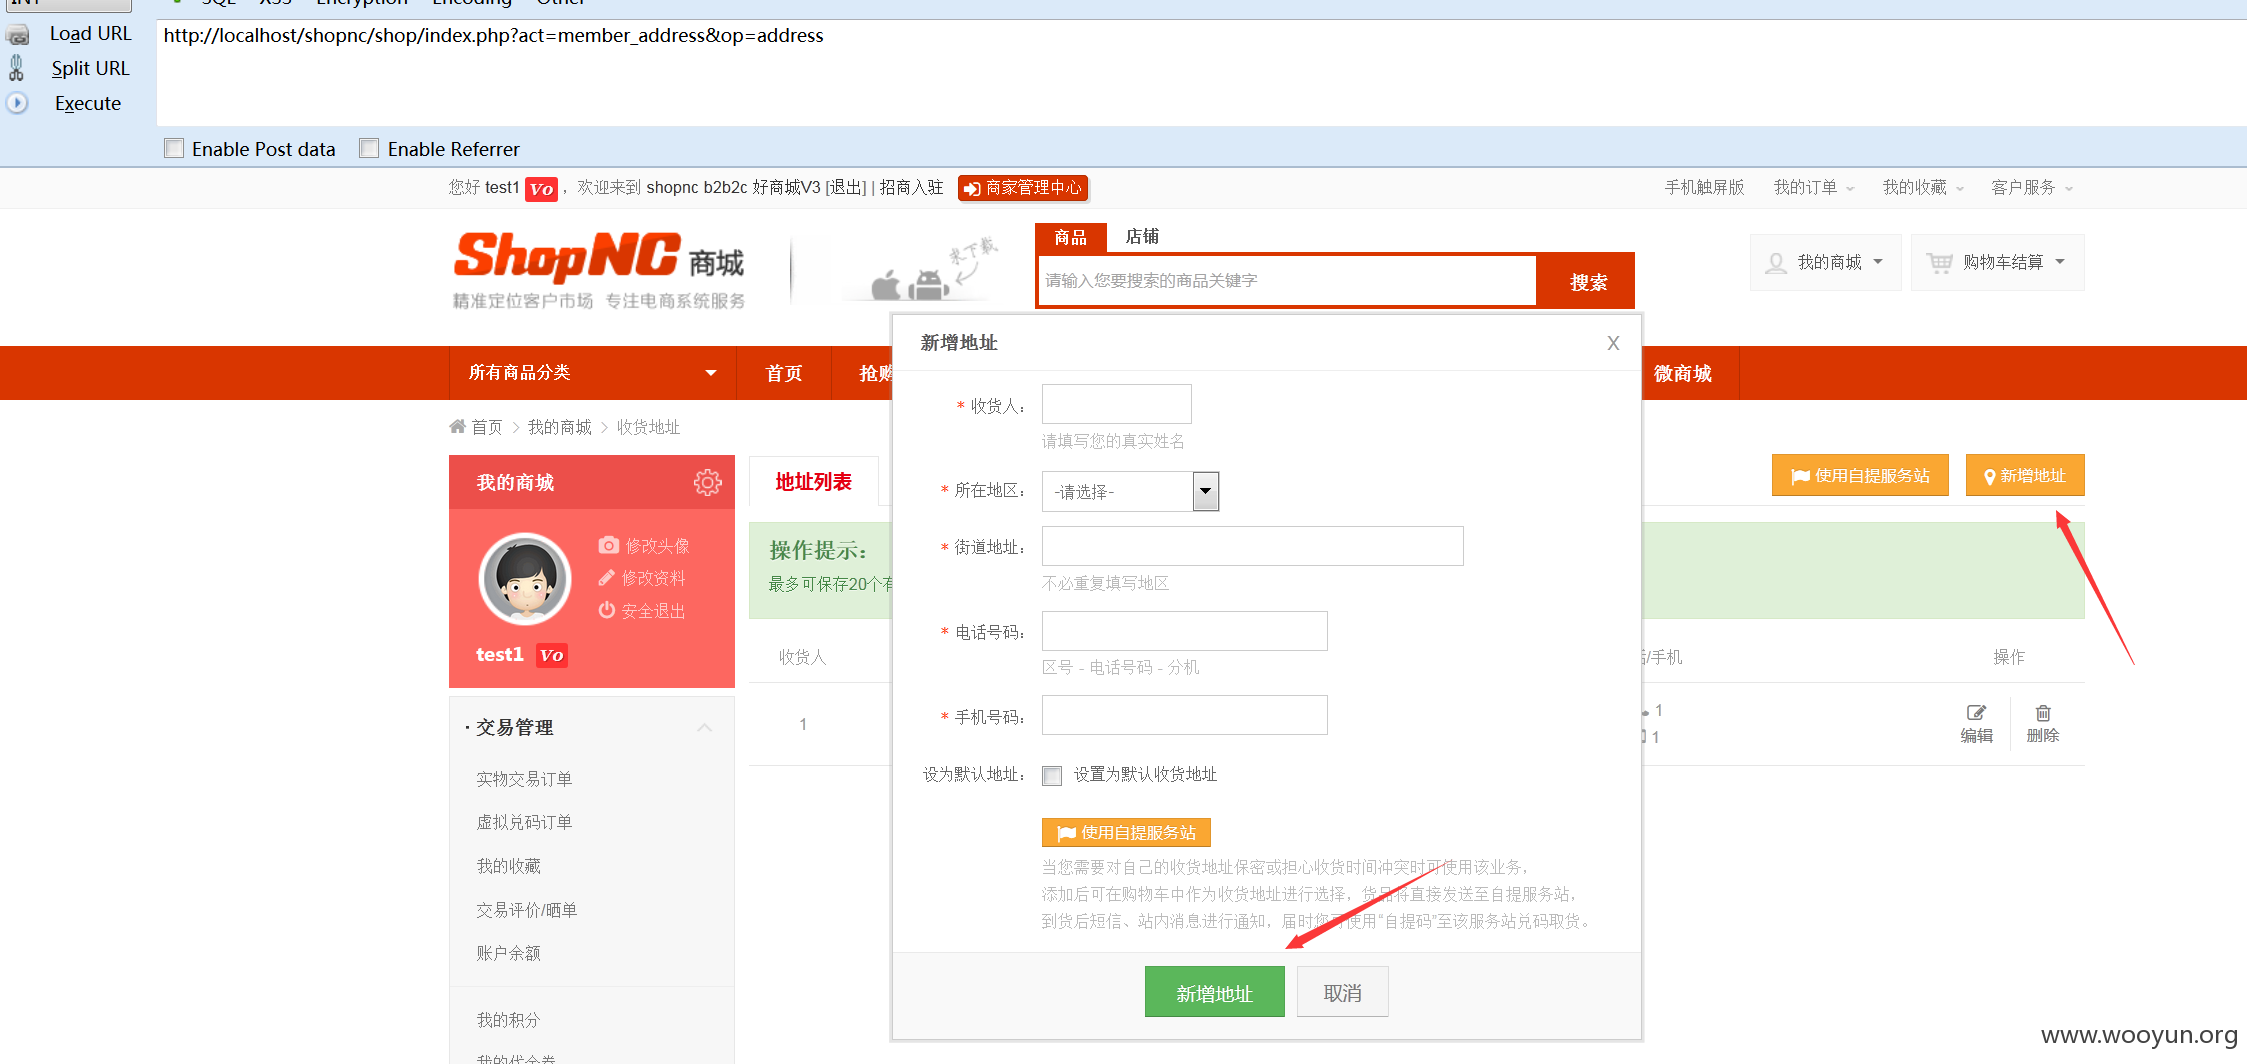Open 我的商城 header dropdown
The width and height of the screenshot is (2247, 1064).
click(x=1826, y=262)
